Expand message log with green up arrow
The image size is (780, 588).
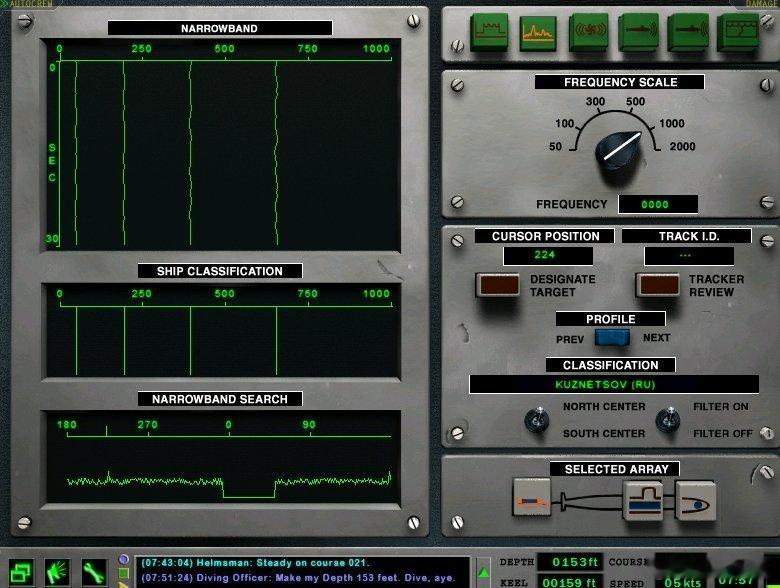point(484,573)
